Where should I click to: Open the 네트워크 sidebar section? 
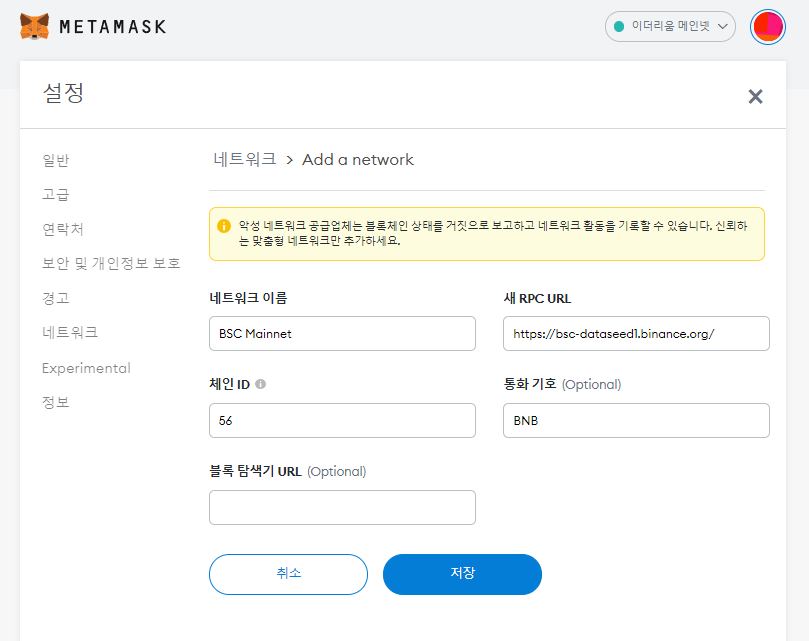[70, 332]
